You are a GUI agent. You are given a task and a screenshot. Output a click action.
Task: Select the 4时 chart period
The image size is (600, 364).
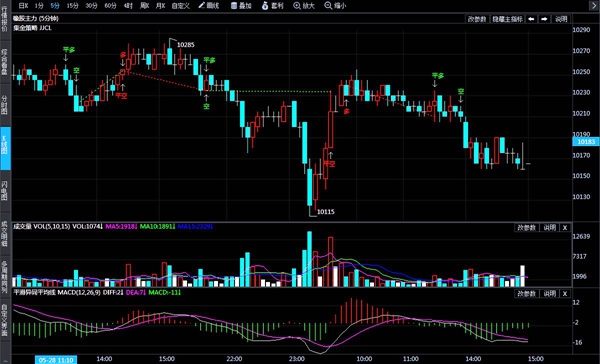pyautogui.click(x=128, y=5)
